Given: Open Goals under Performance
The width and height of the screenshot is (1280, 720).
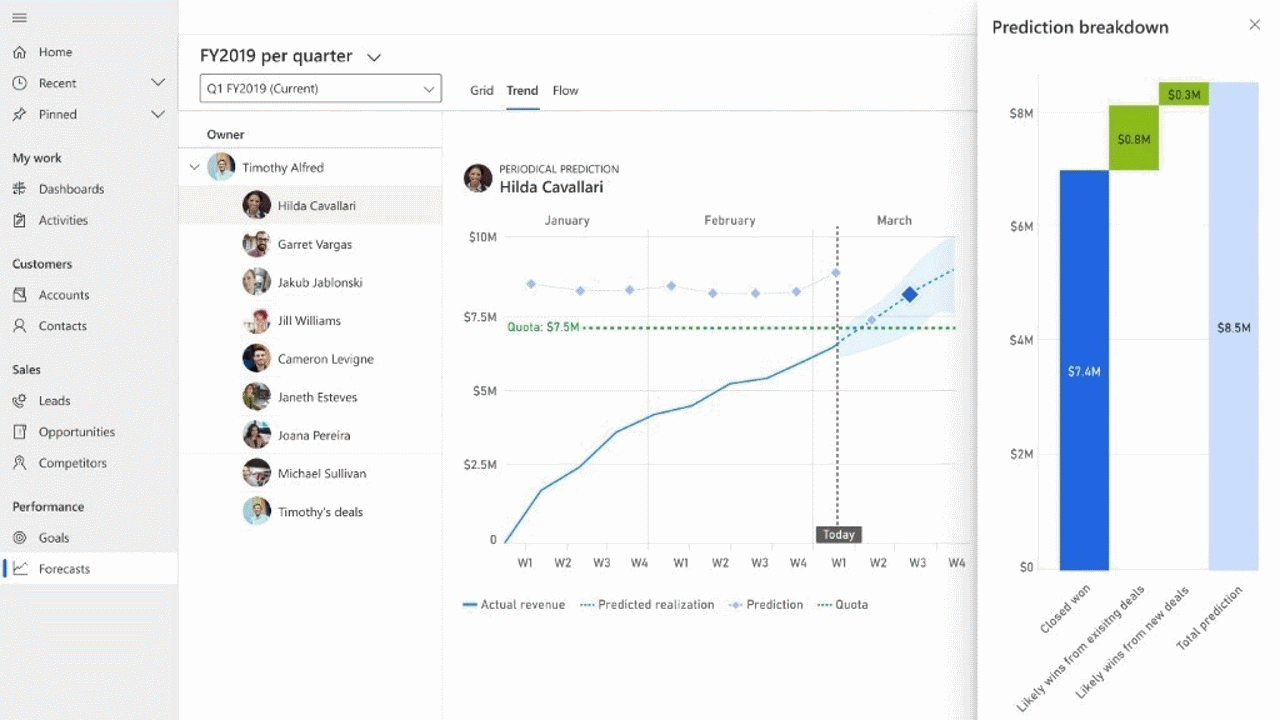Looking at the screenshot, I should 54,538.
